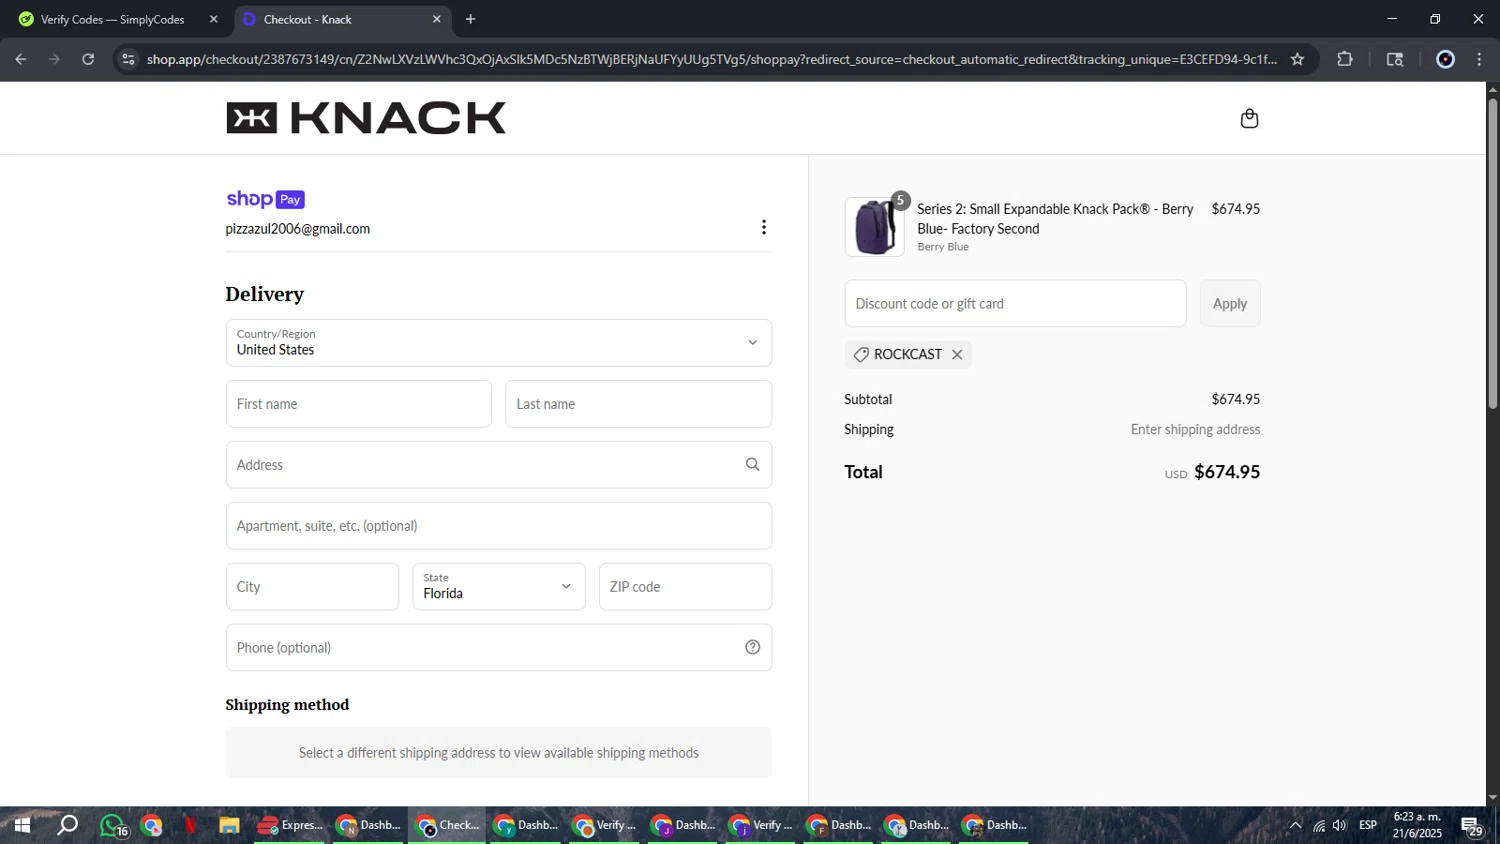Image resolution: width=1500 pixels, height=844 pixels.
Task: Open the shopping bag cart icon
Action: coord(1249,118)
